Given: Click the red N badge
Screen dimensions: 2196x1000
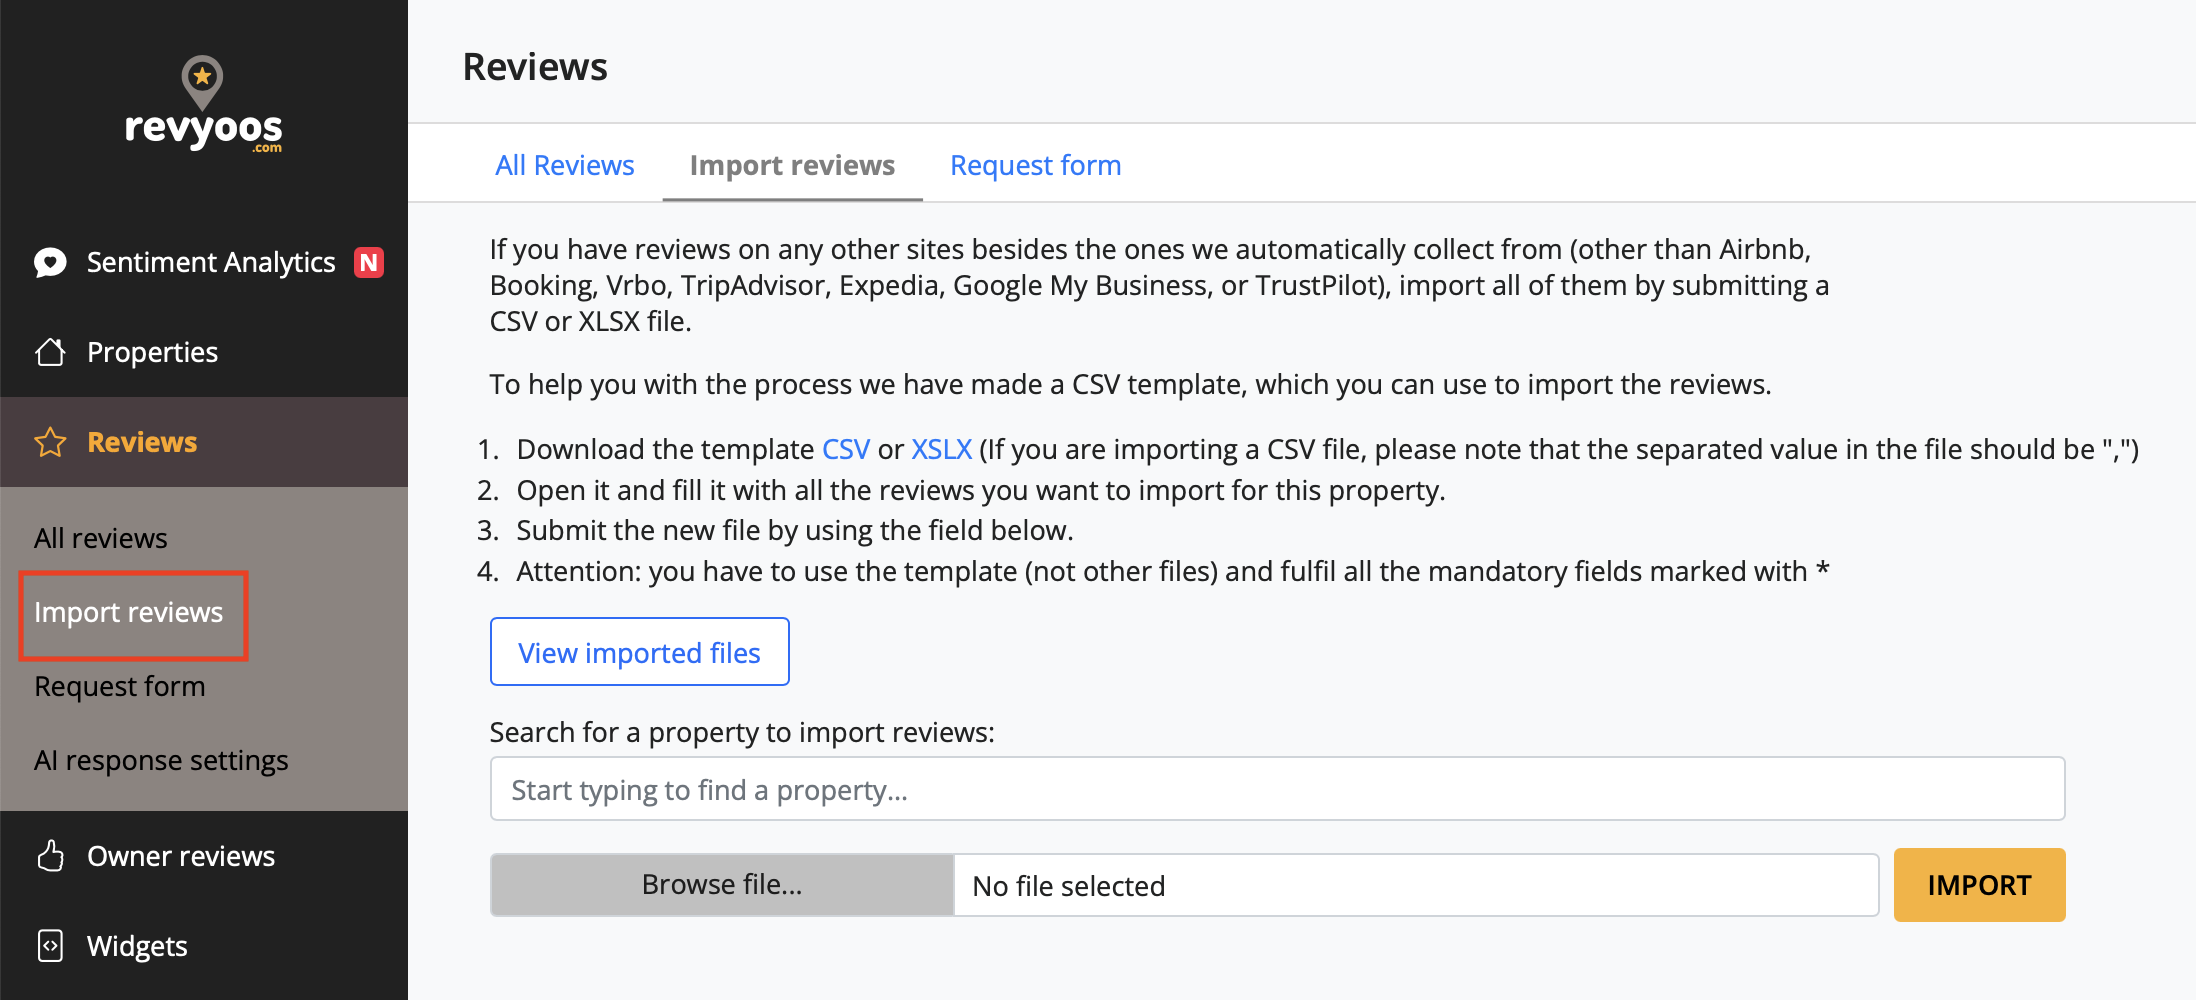Looking at the screenshot, I should tap(369, 262).
